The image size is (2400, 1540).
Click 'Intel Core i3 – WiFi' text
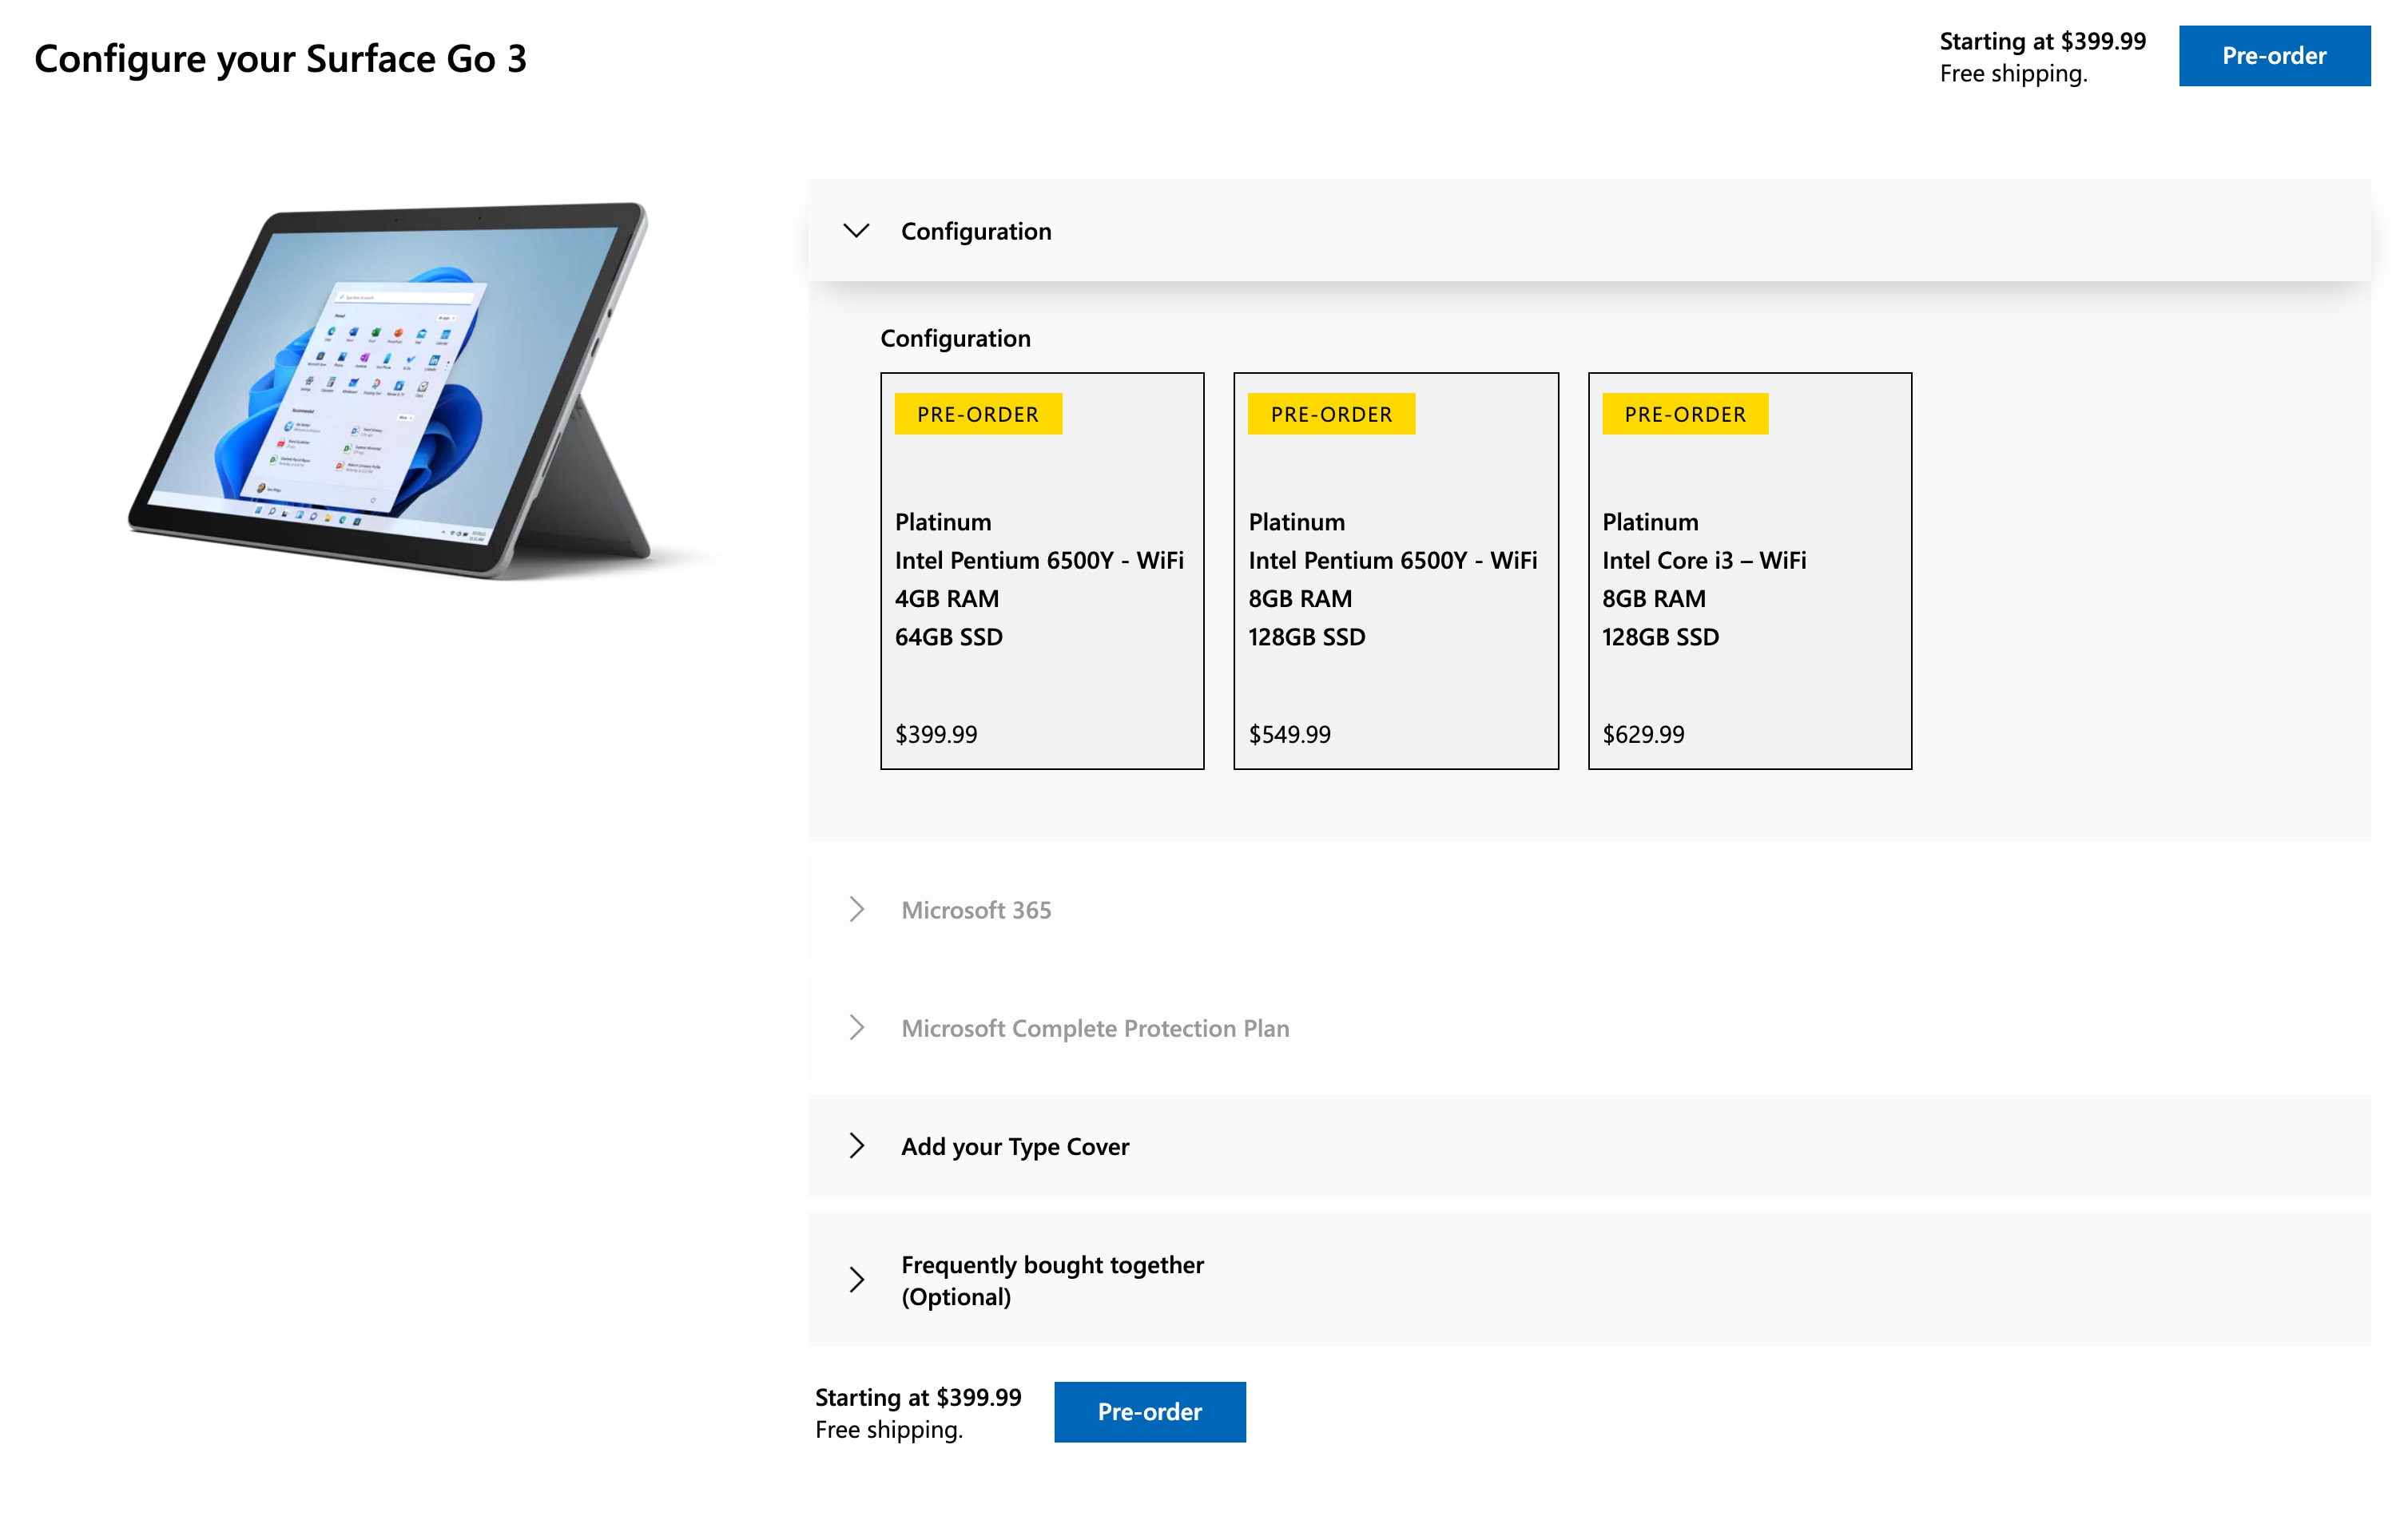click(x=1705, y=560)
